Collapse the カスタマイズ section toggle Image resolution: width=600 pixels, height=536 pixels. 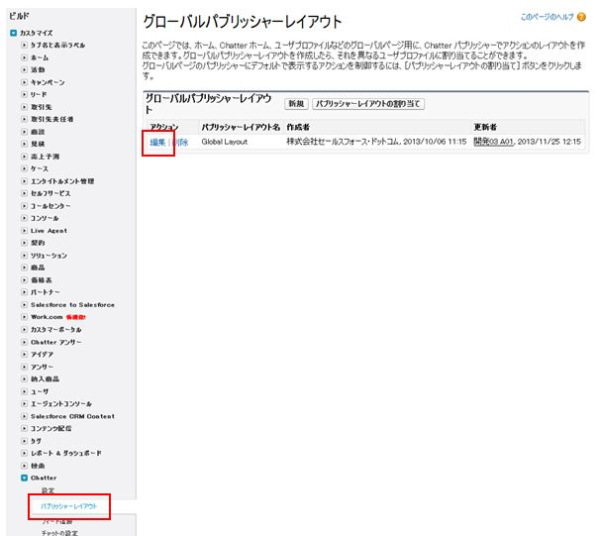(13, 33)
